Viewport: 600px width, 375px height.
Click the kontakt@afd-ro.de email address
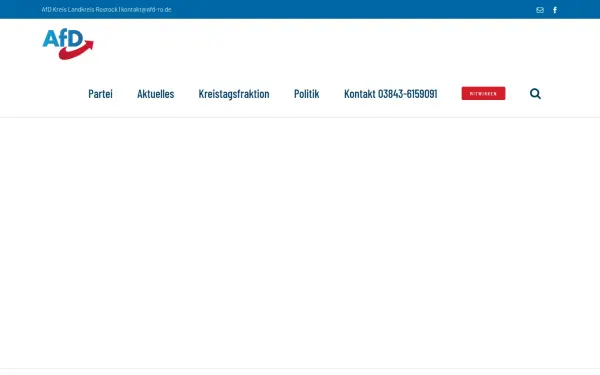click(x=146, y=10)
